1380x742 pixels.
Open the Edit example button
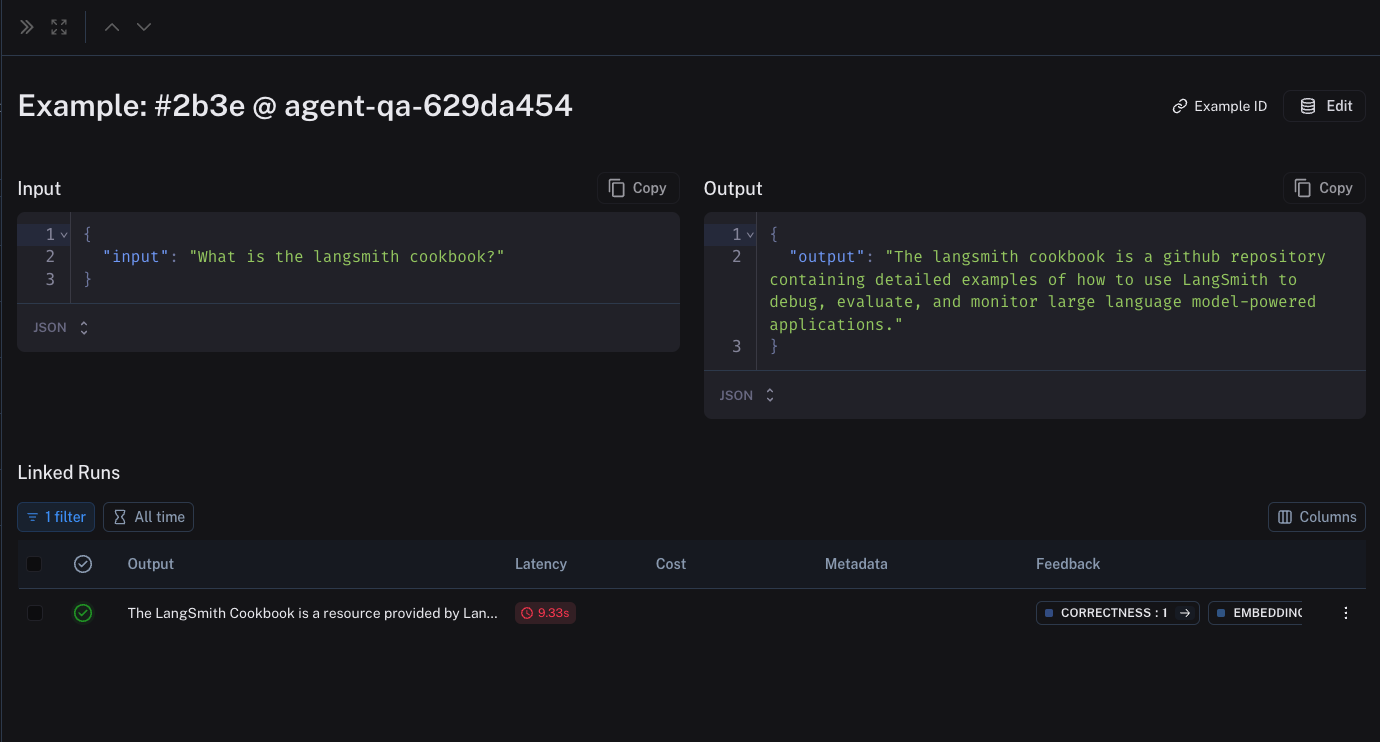(1325, 106)
